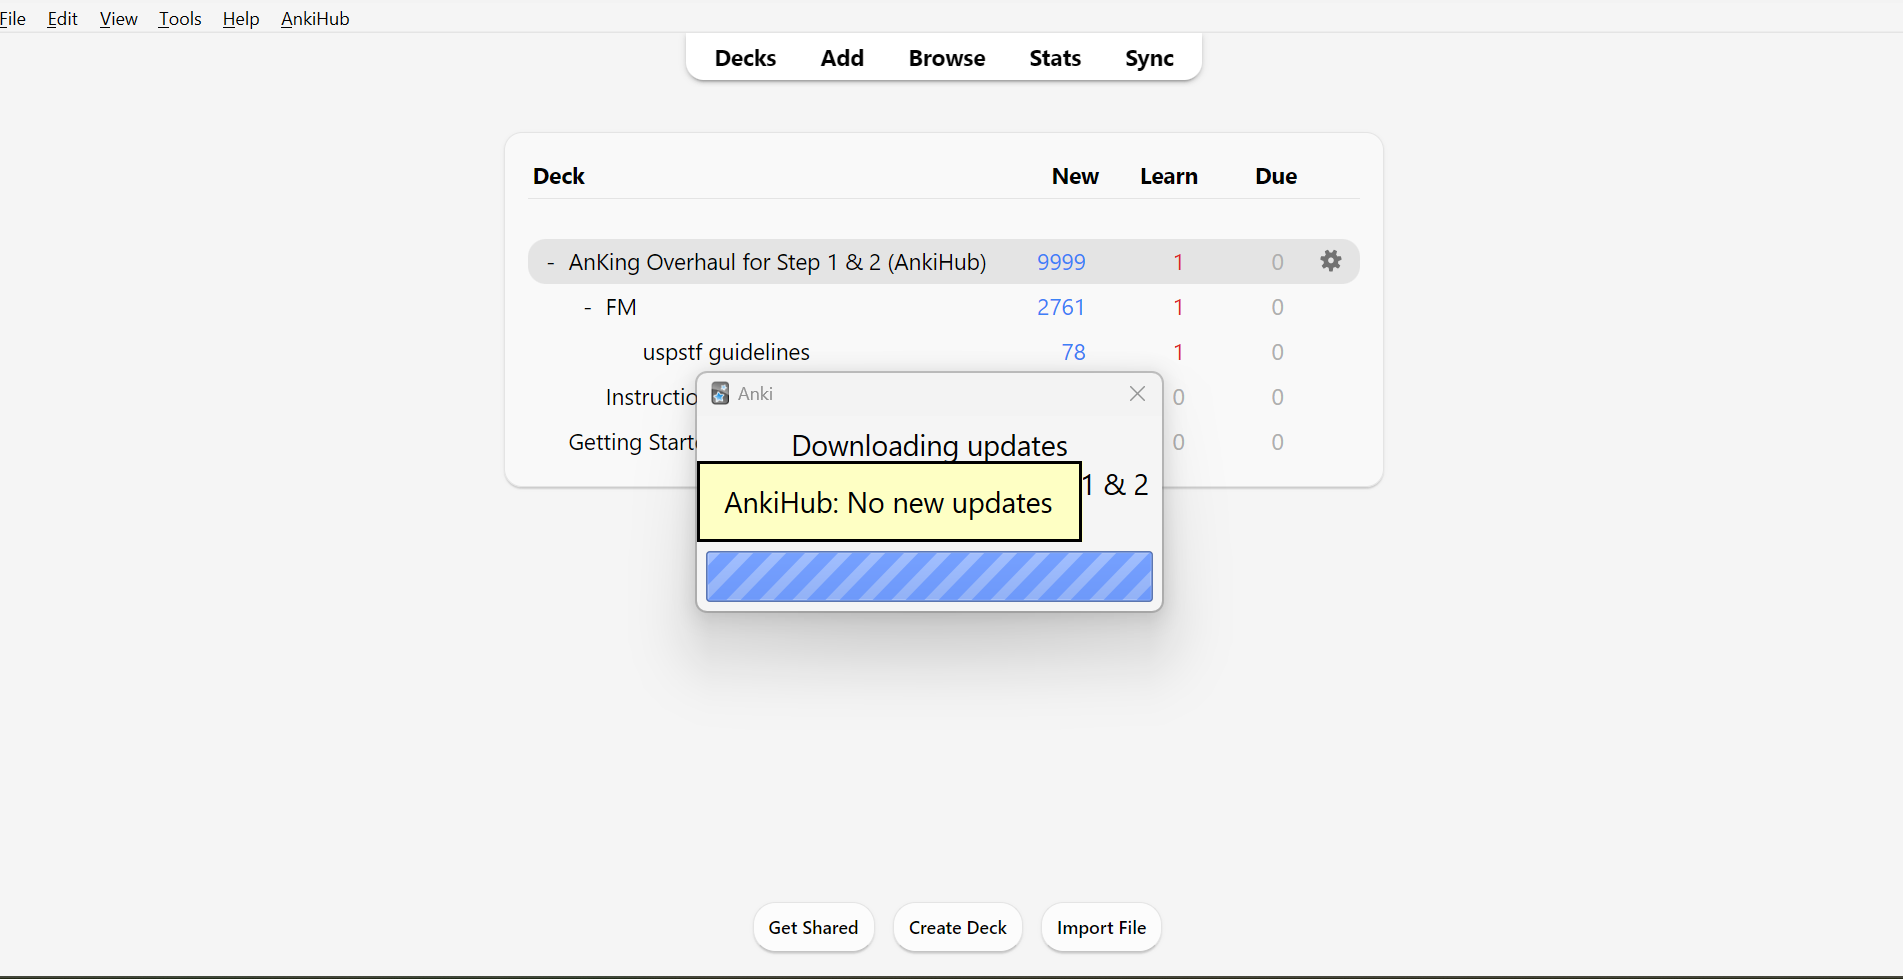Click Sync in the top toolbar
1903x979 pixels.
[1149, 58]
